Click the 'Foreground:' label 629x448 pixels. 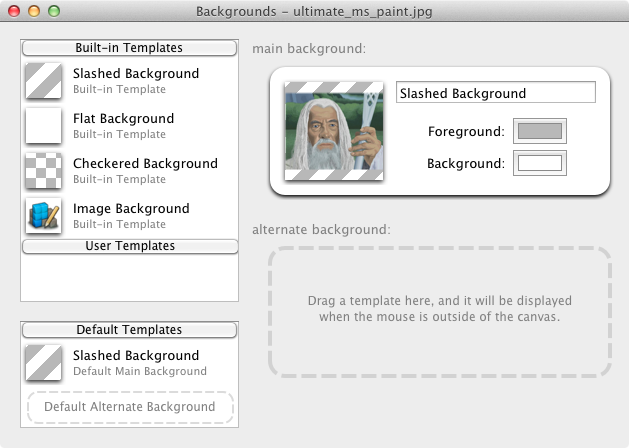(466, 132)
